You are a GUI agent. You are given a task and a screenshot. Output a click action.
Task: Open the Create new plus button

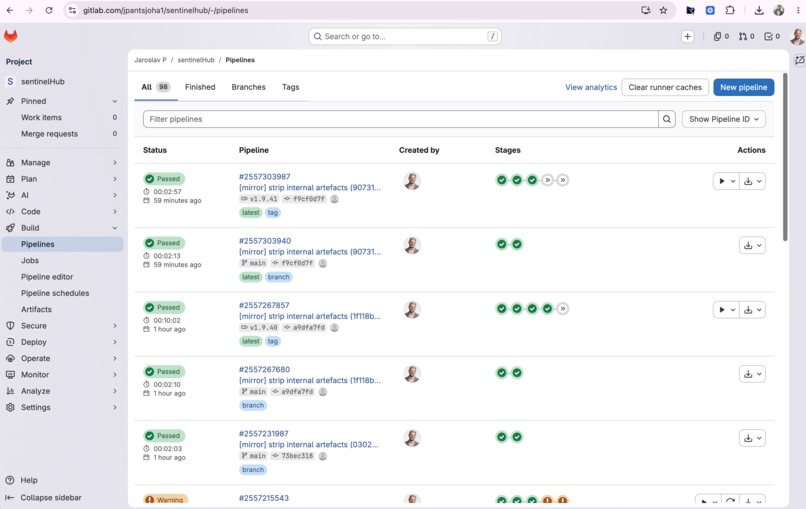pos(687,37)
